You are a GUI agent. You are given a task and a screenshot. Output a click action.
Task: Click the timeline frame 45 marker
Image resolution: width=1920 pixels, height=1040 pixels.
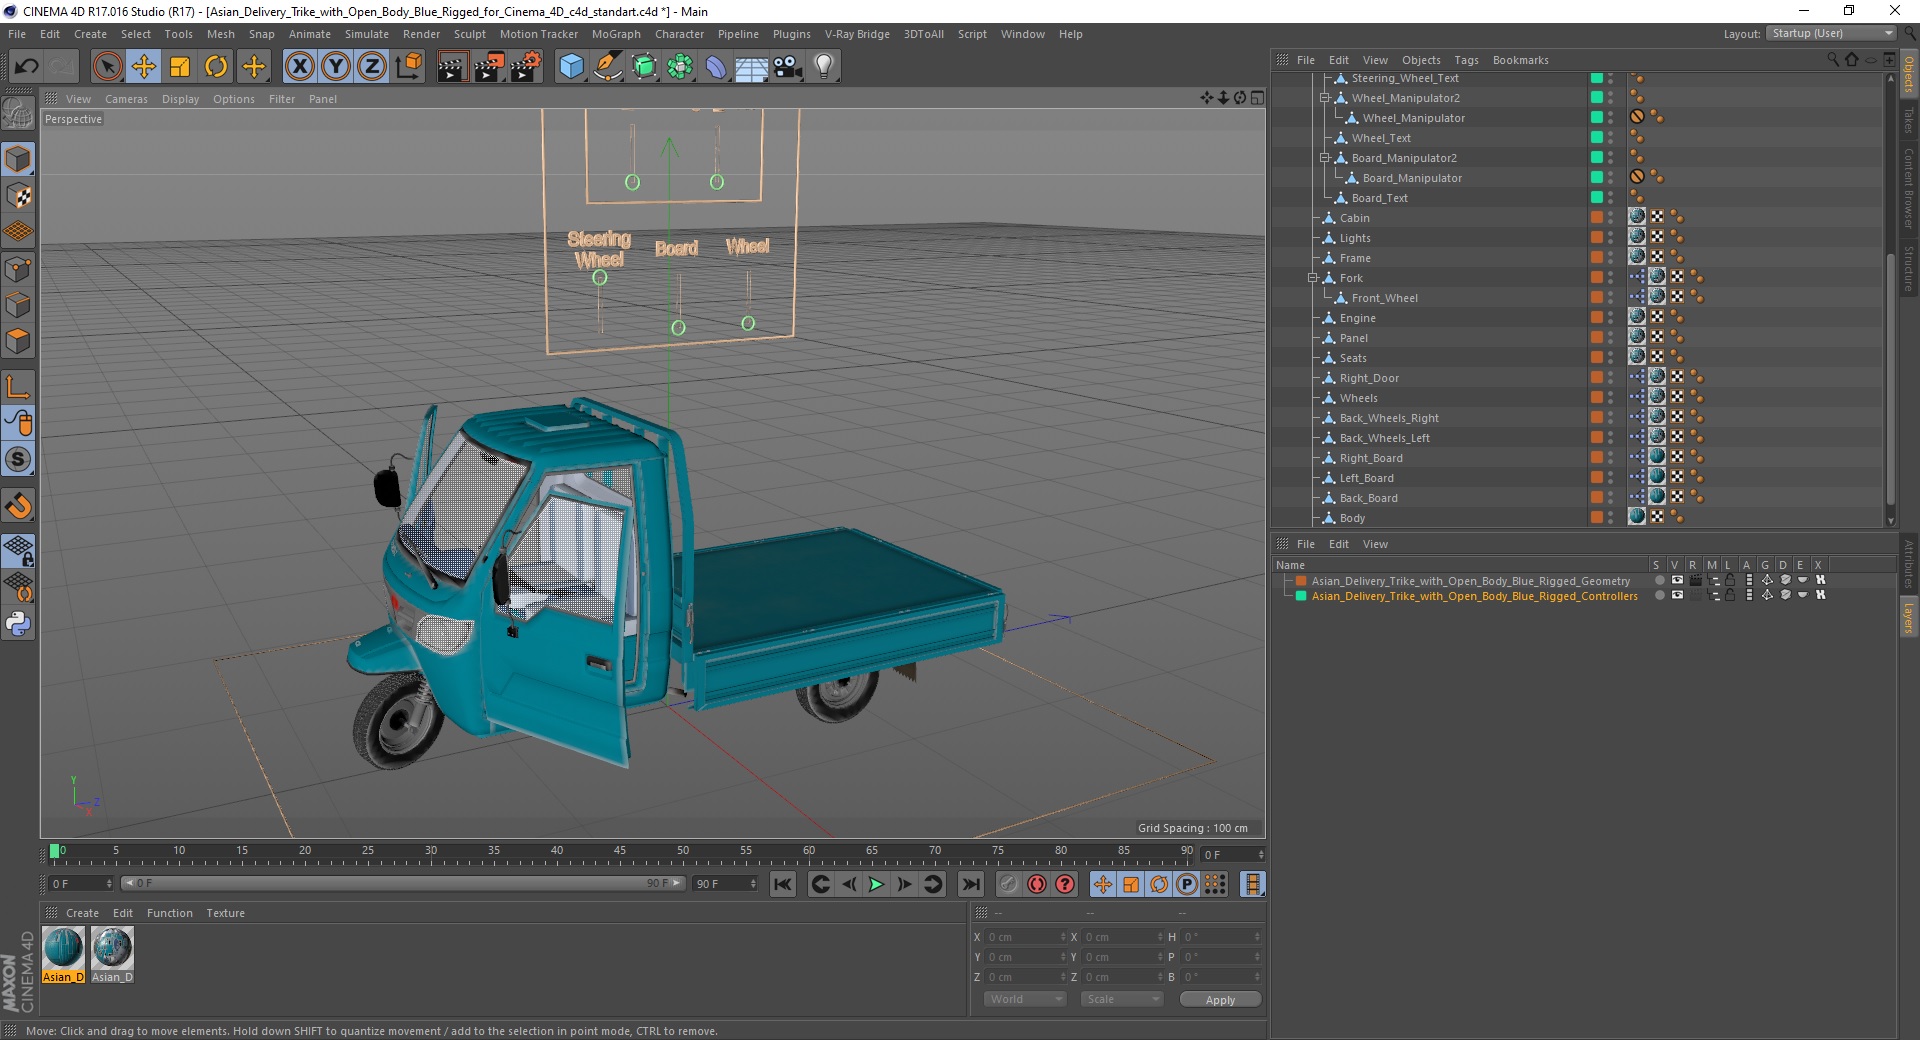pyautogui.click(x=620, y=852)
